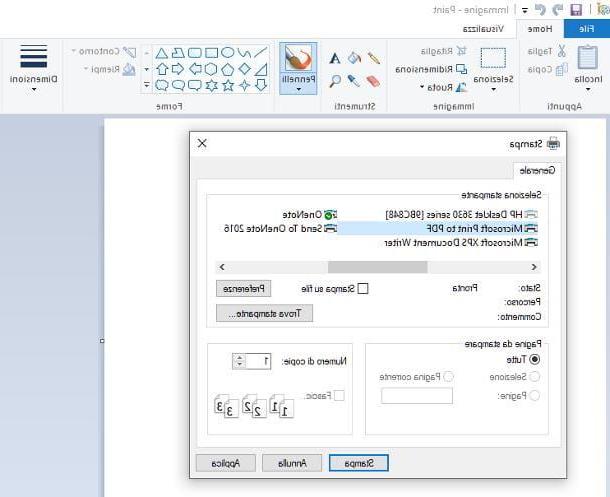The width and height of the screenshot is (610, 497).
Task: Expand the Forme shapes gallery more arrow
Action: 147,84
